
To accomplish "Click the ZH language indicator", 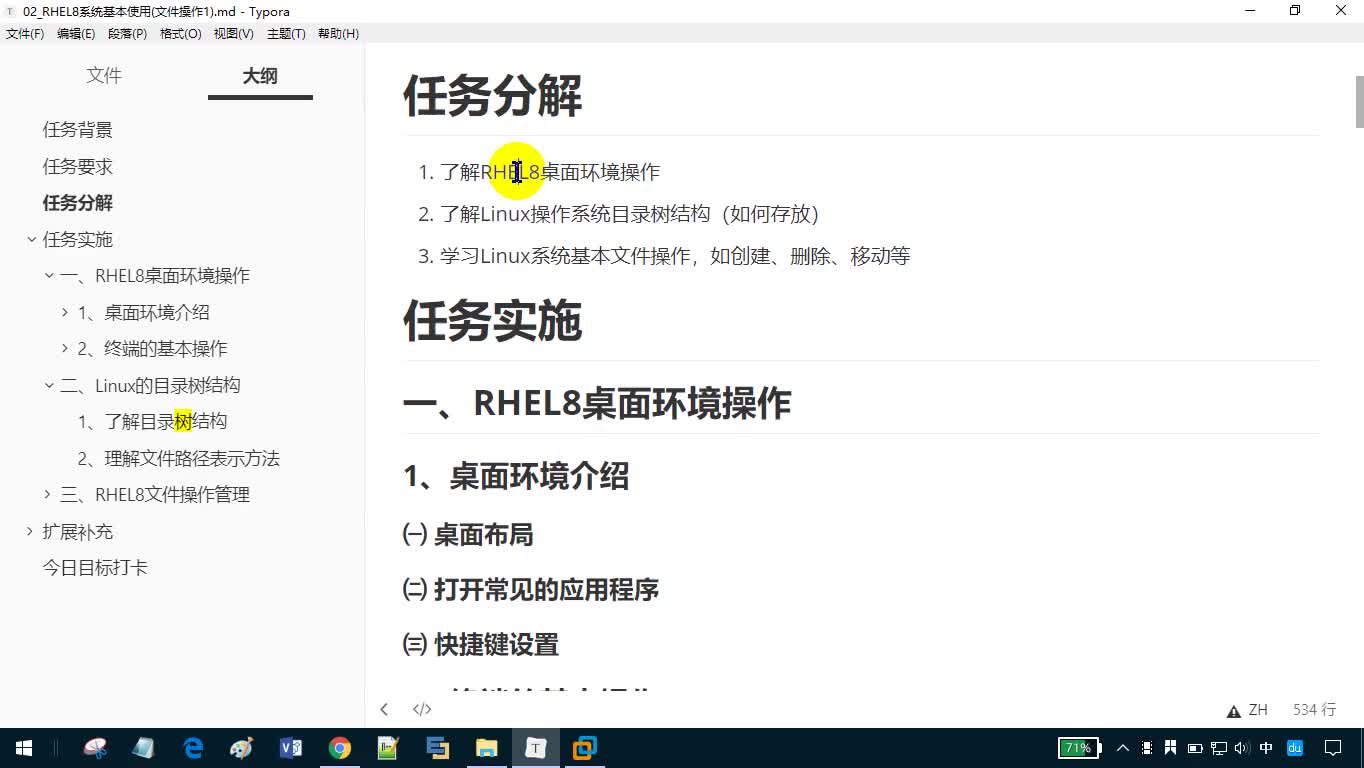I will [x=1258, y=709].
